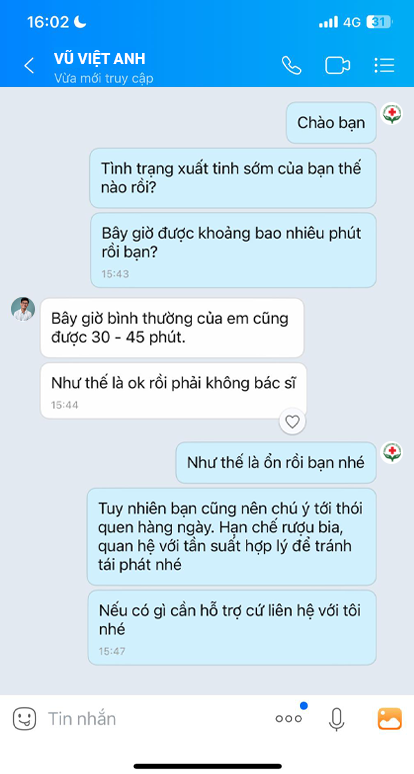Tap the 'Vừa mới truy cập' status text
Screen dimensions: 414x774
pos(104,78)
